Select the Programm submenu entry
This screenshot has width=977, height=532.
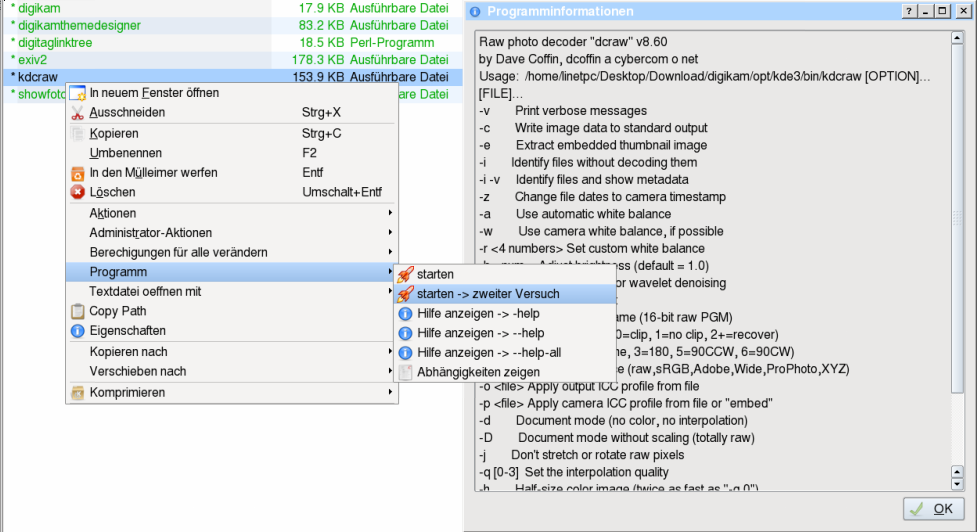coord(232,272)
